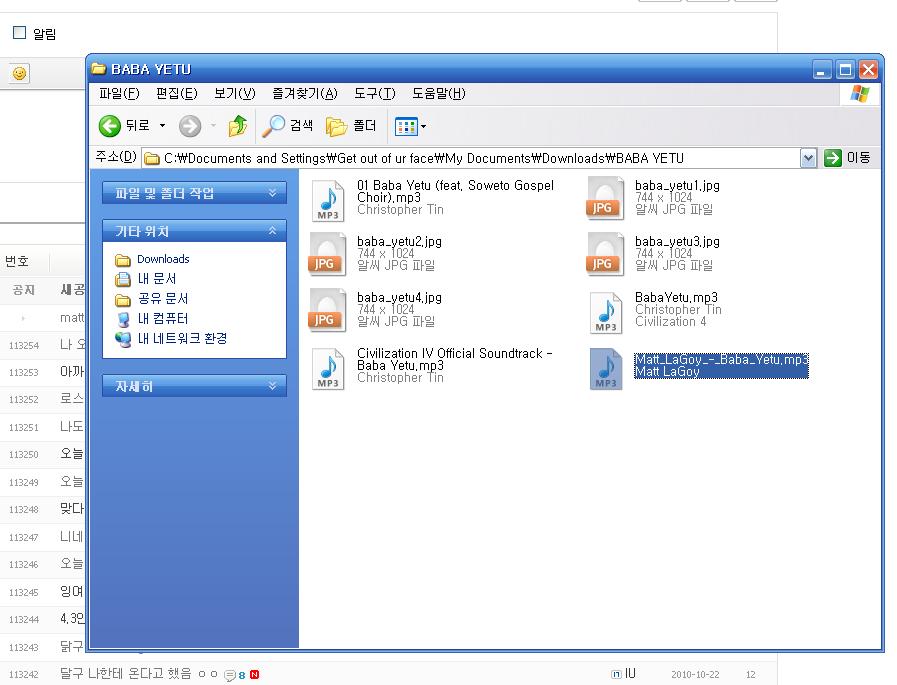The height and width of the screenshot is (685, 897).
Task: Select the BabaYetu.mp3 file icon
Action: pyautogui.click(x=606, y=312)
